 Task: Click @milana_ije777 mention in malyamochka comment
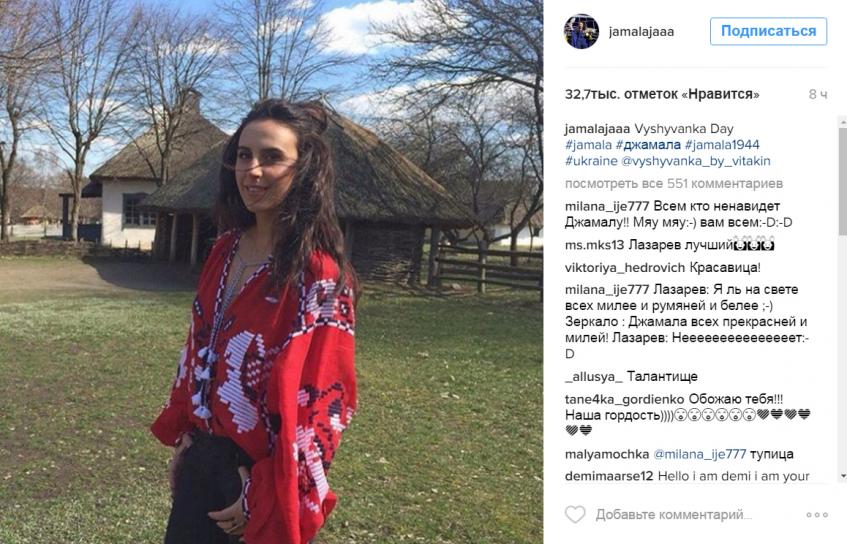click(x=700, y=454)
